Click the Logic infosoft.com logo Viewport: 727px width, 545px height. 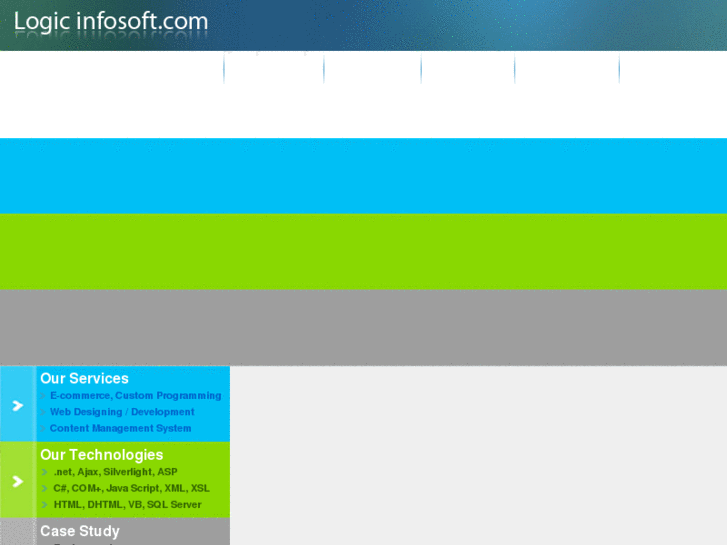coord(111,22)
